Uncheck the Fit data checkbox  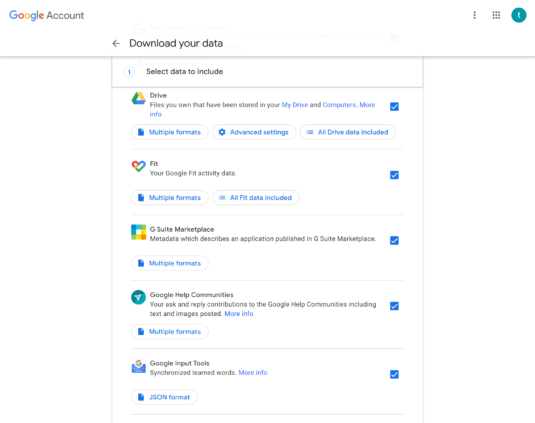point(394,175)
